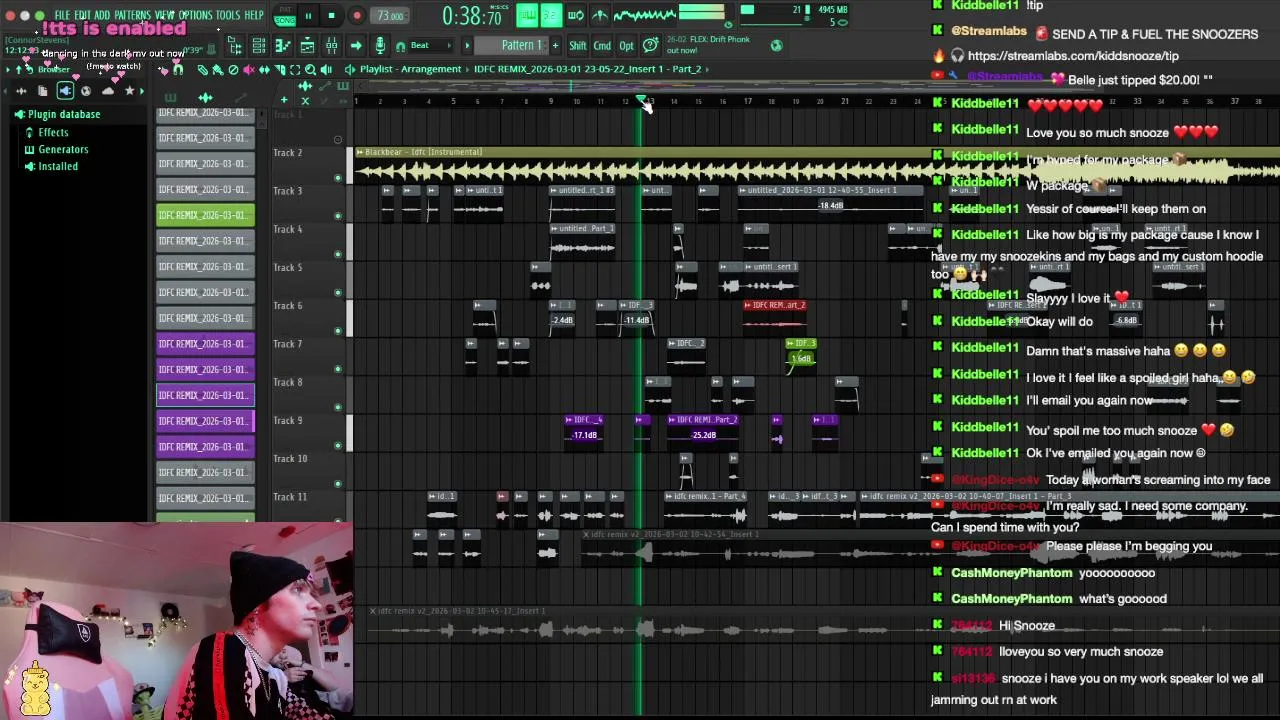
Task: Select the playlist Slip tool
Action: [264, 70]
